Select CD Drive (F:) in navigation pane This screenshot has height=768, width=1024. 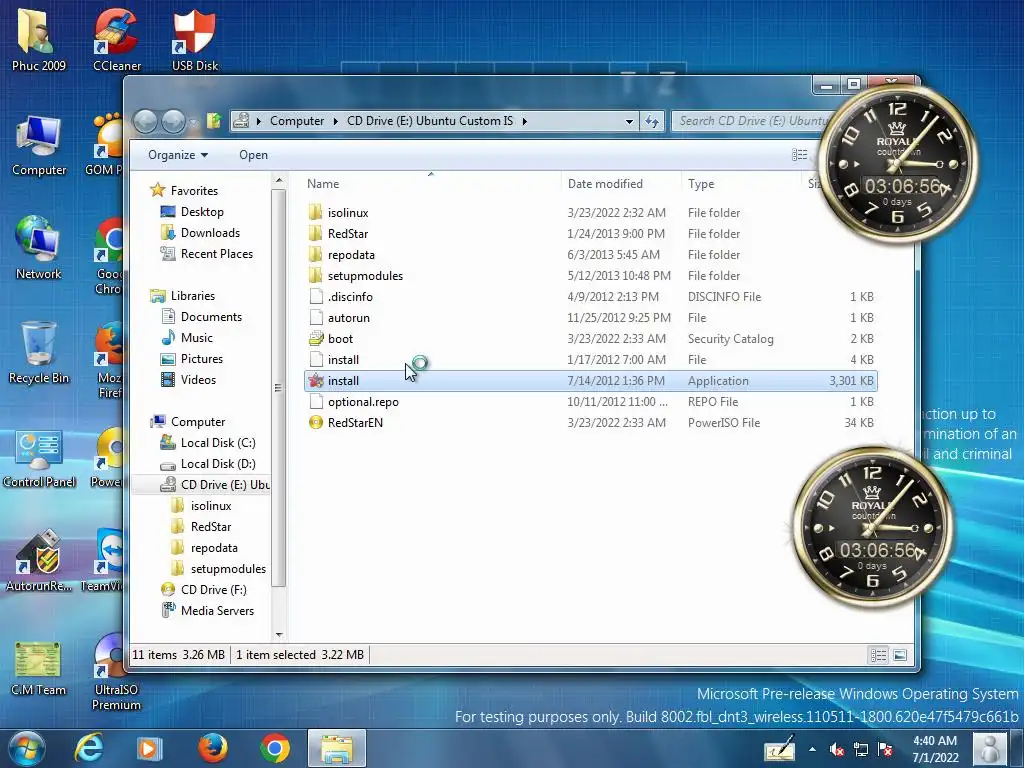[x=214, y=590]
